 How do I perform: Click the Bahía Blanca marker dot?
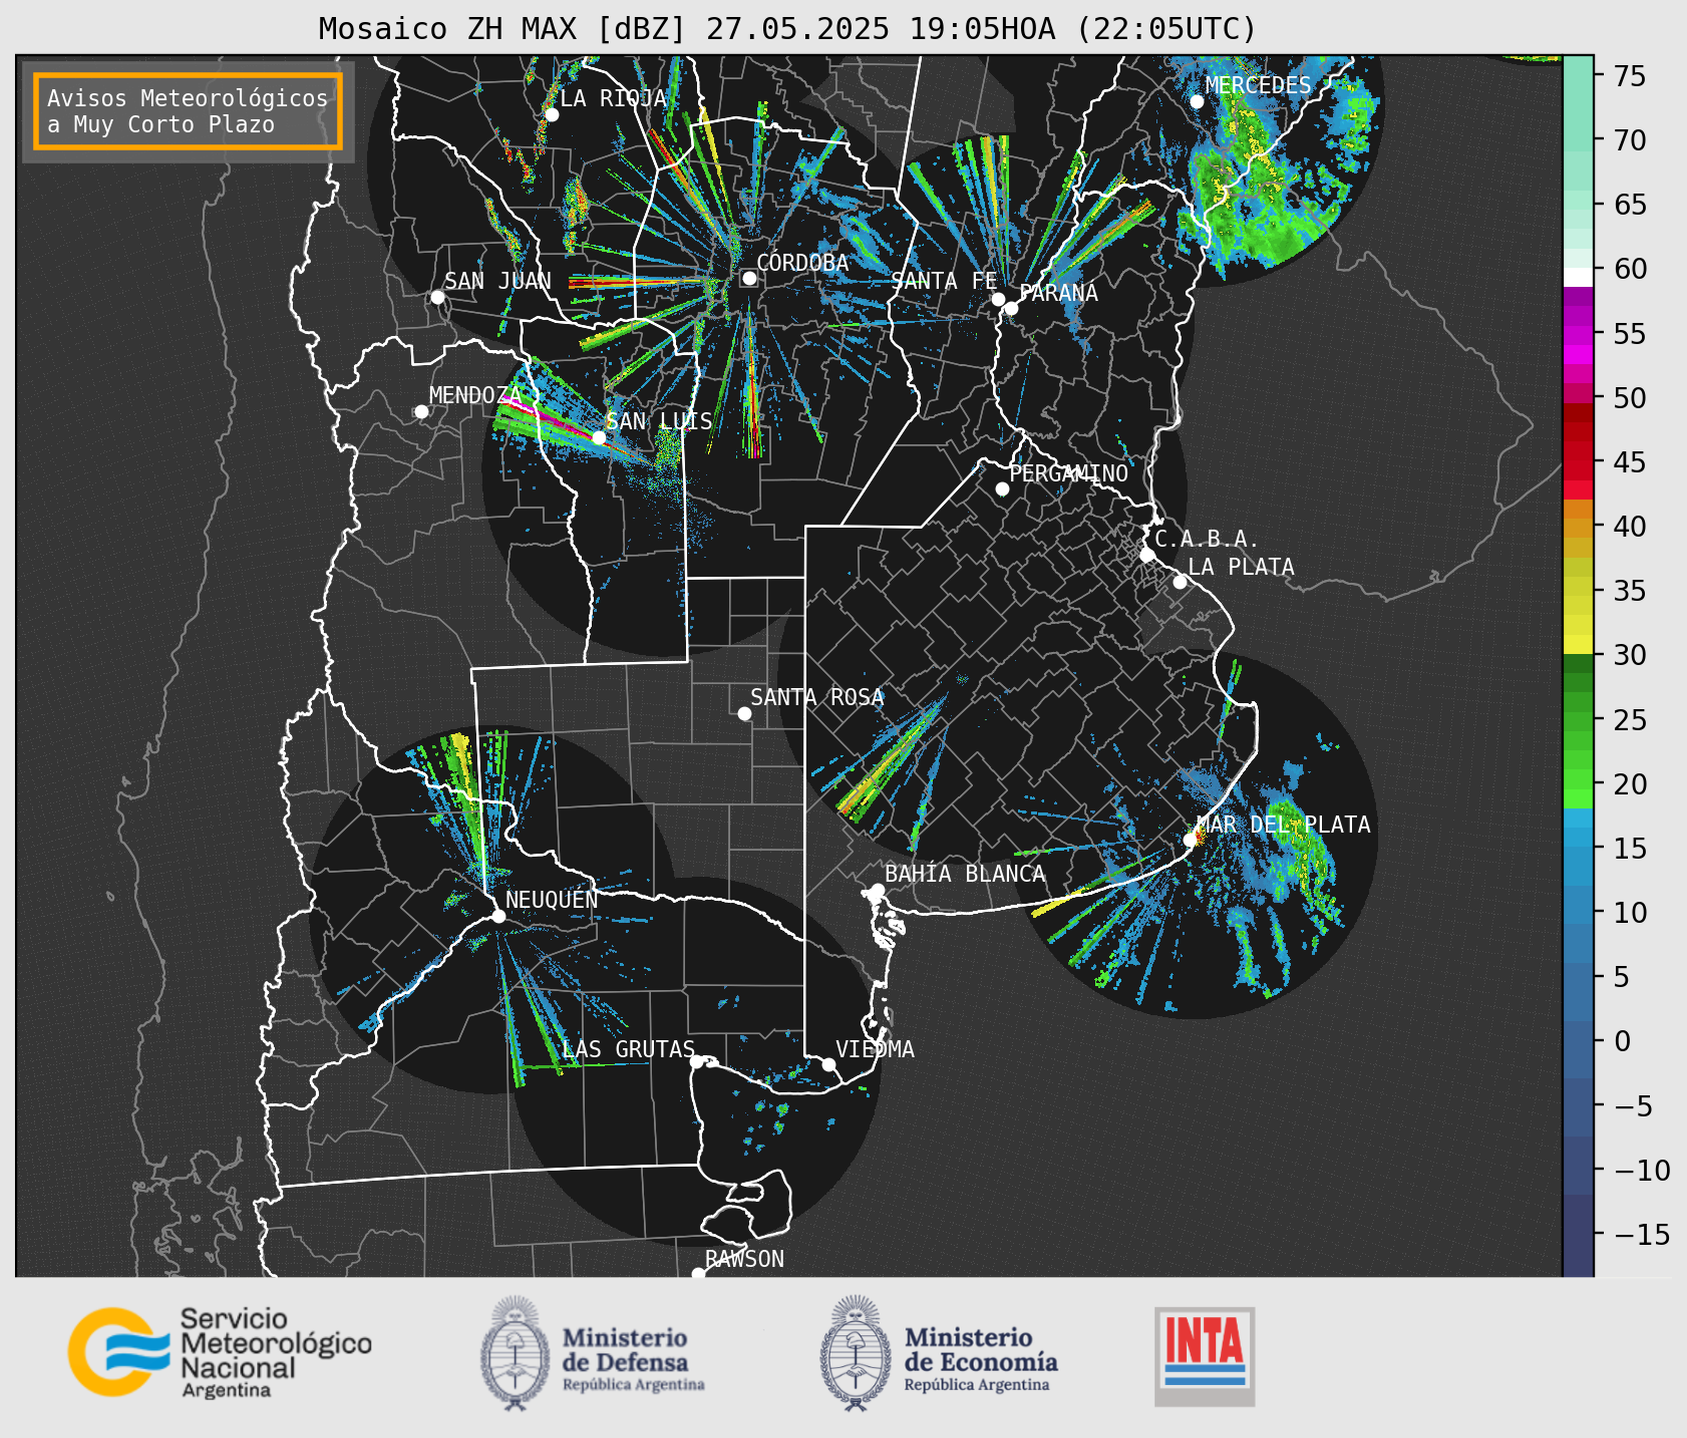click(877, 890)
